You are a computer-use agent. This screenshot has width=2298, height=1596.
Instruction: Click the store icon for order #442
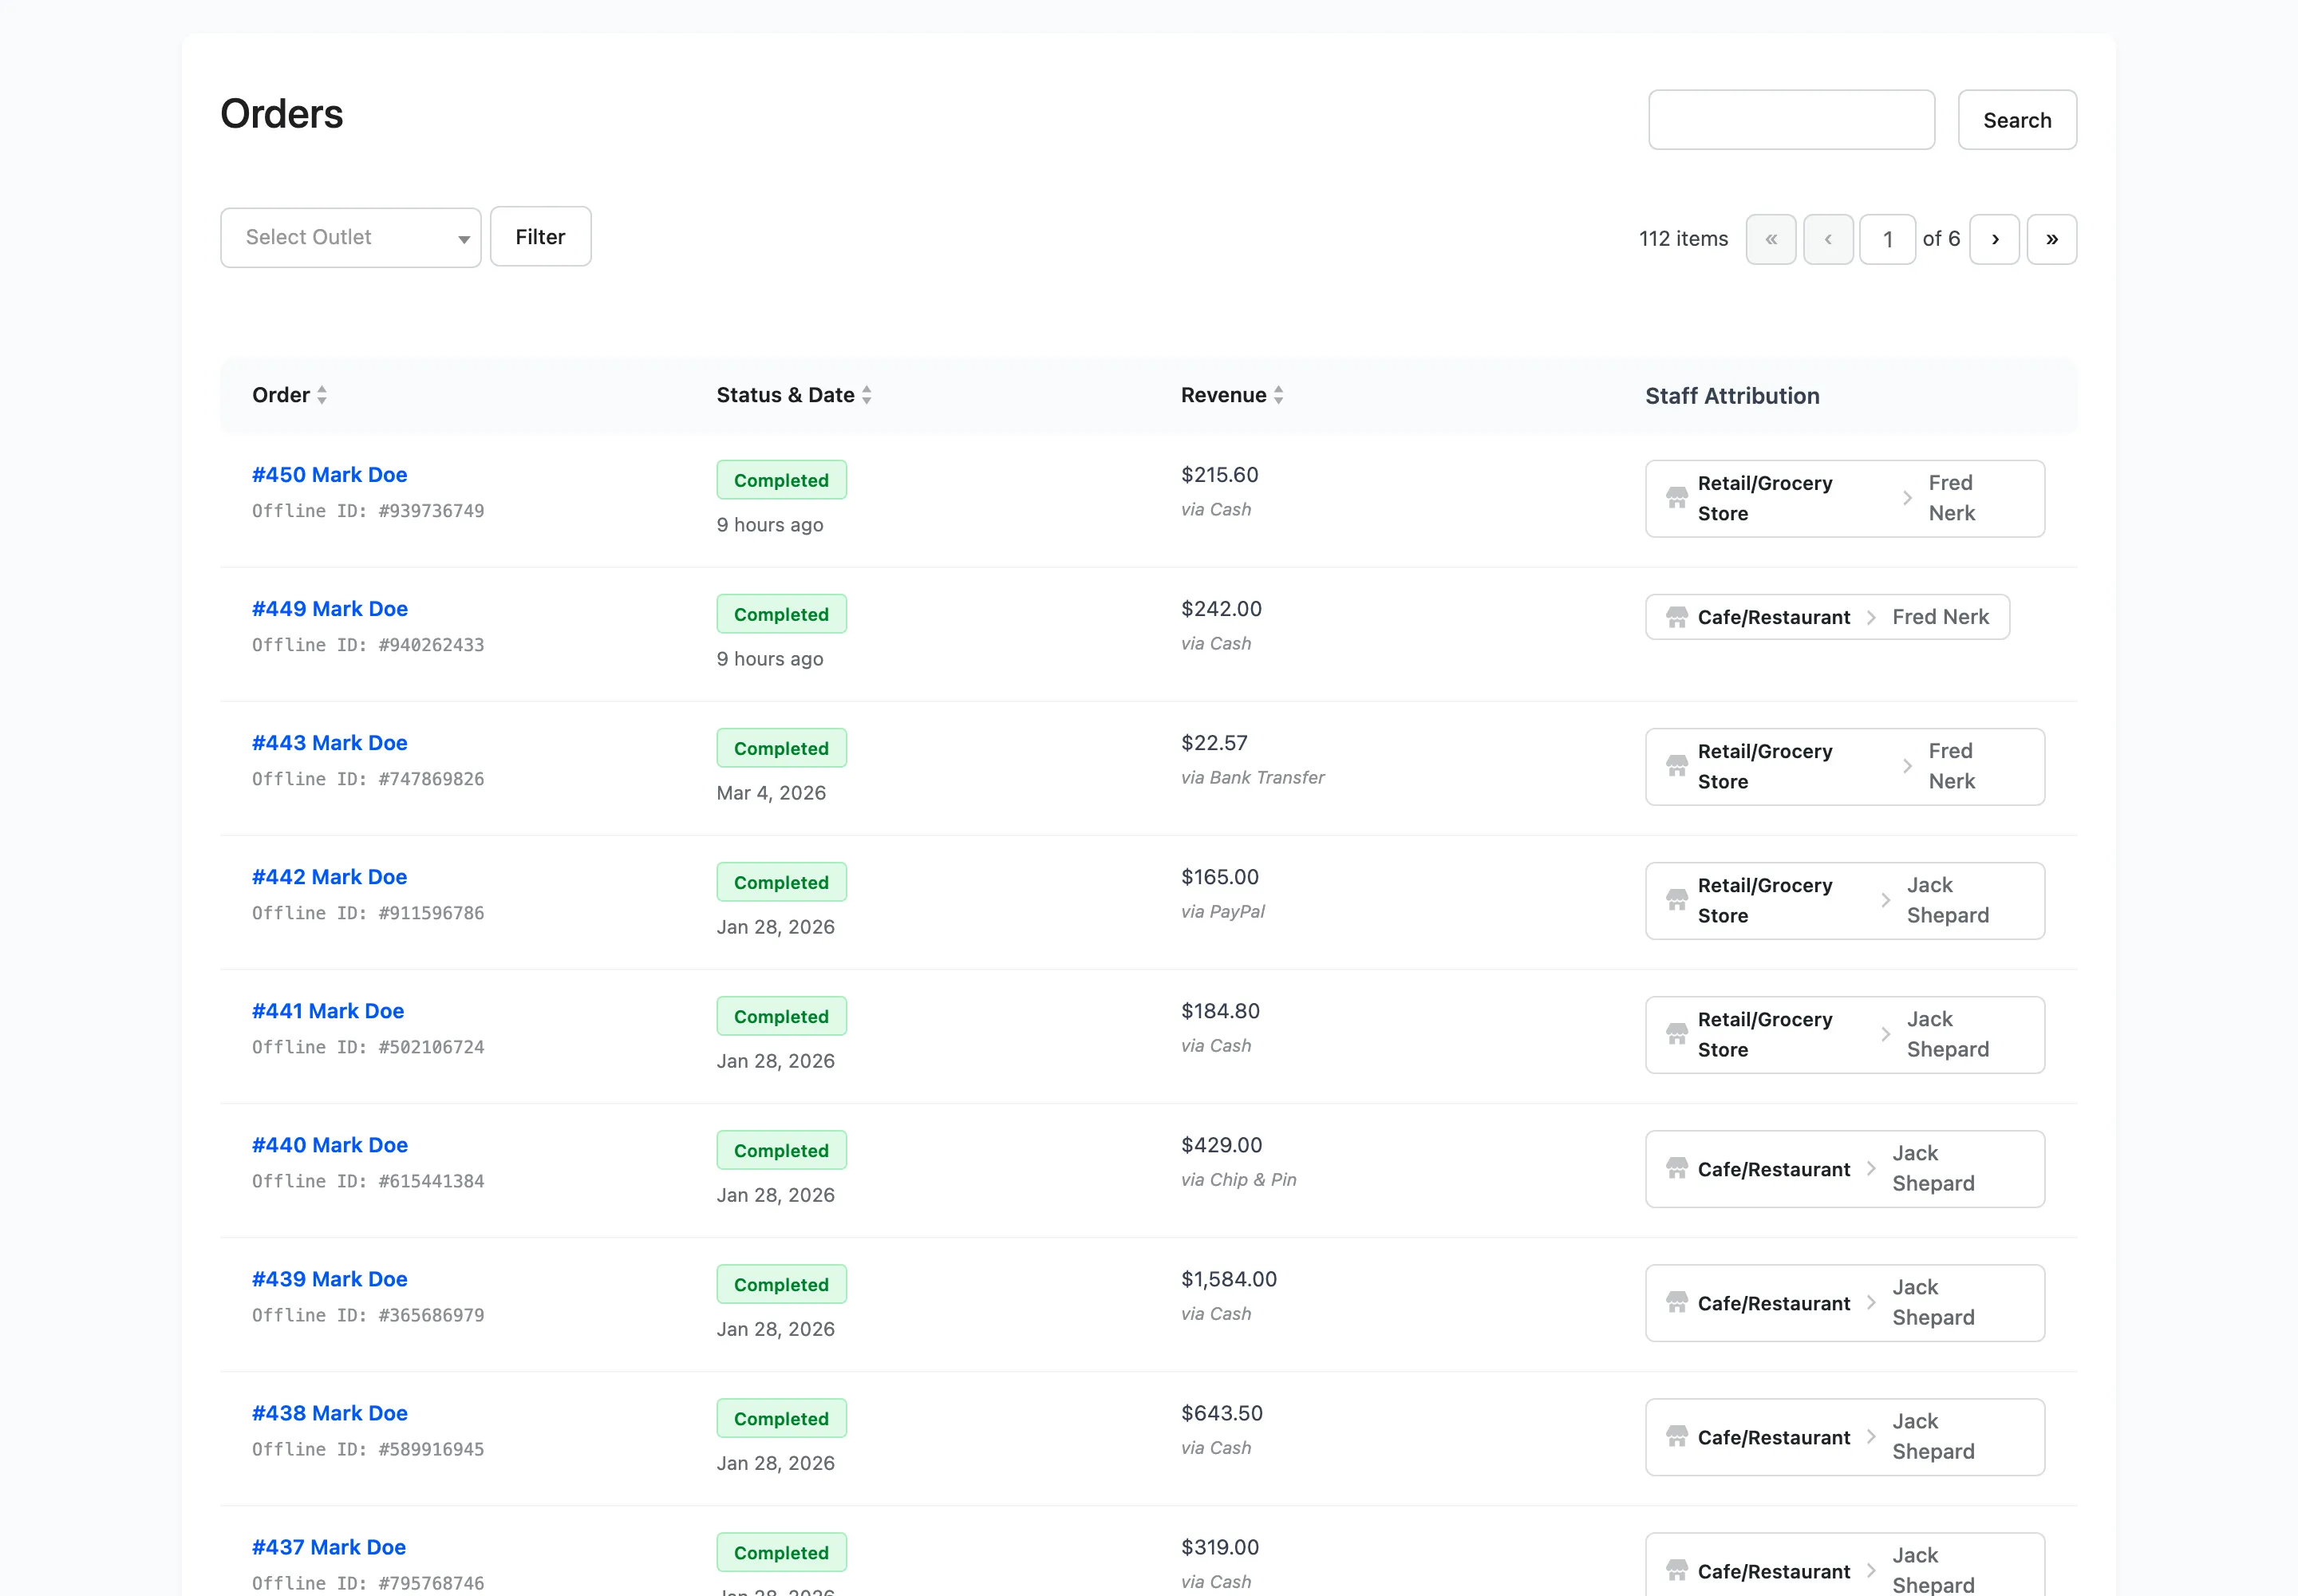1677,900
